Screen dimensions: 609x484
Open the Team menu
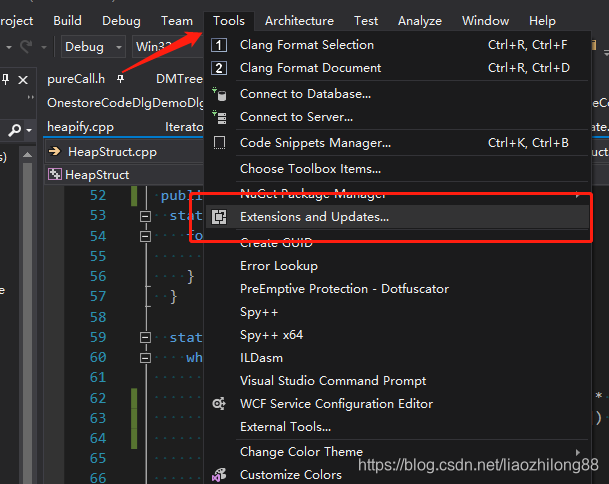pyautogui.click(x=177, y=21)
